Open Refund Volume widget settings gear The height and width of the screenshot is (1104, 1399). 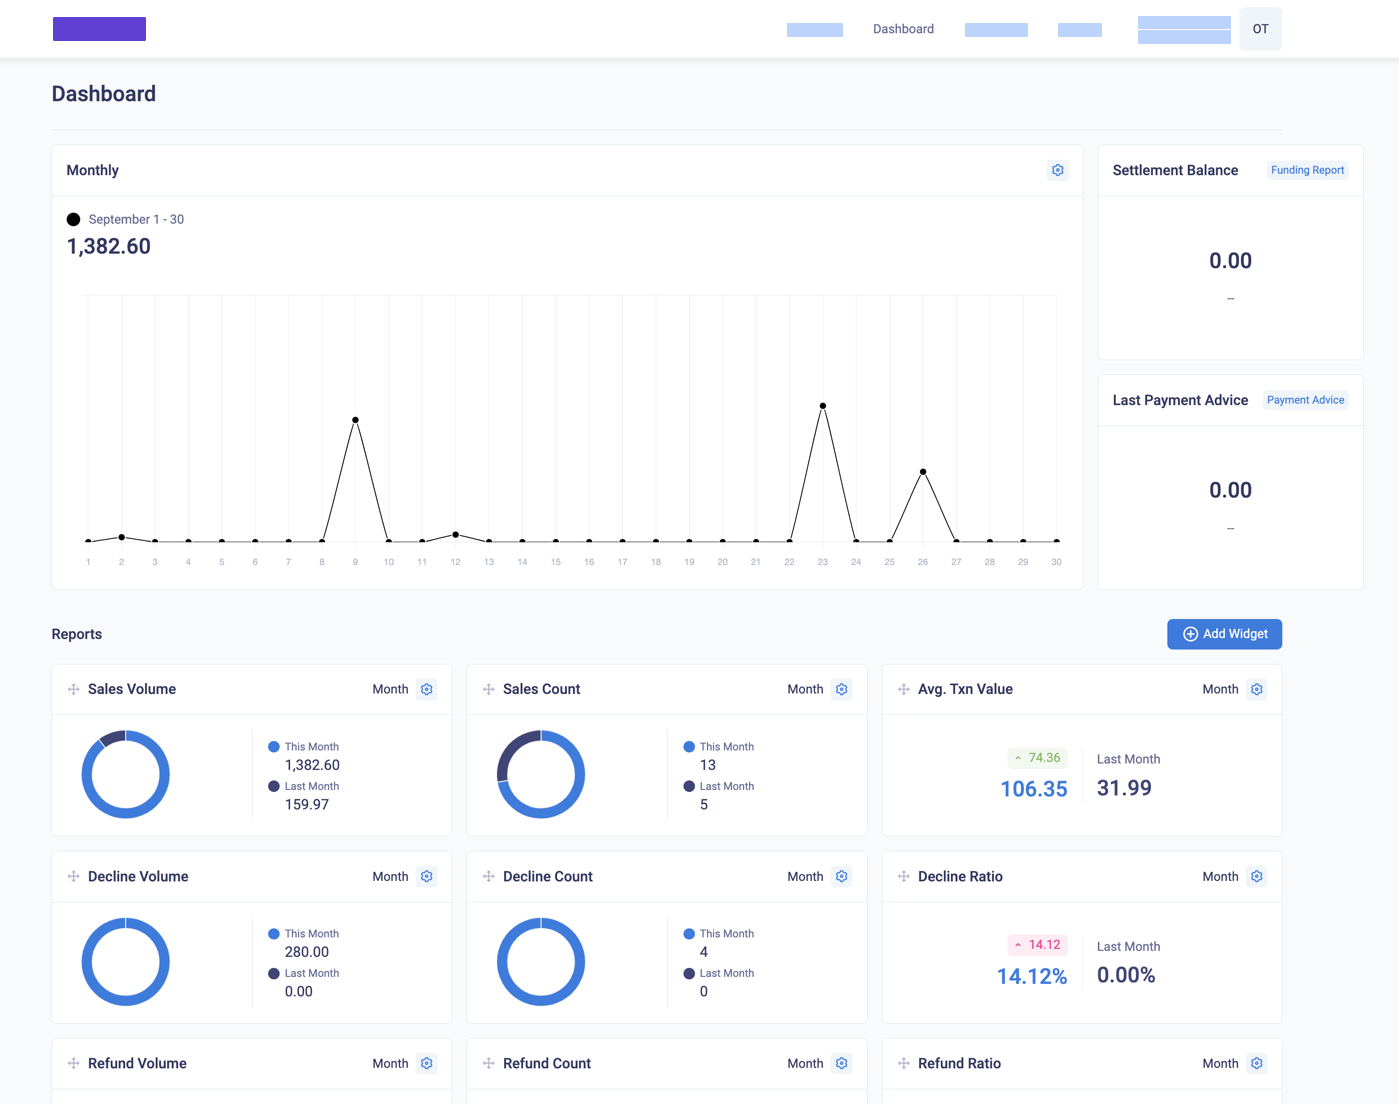pos(427,1063)
